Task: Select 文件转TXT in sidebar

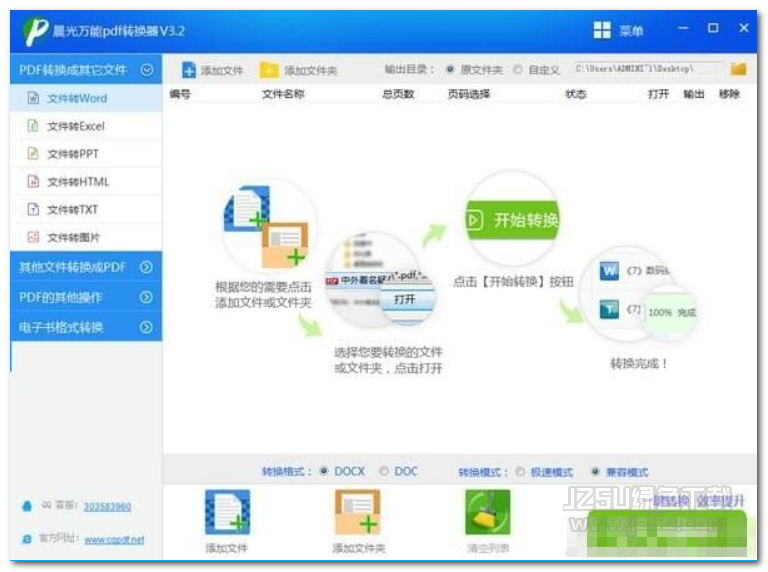Action: point(86,210)
